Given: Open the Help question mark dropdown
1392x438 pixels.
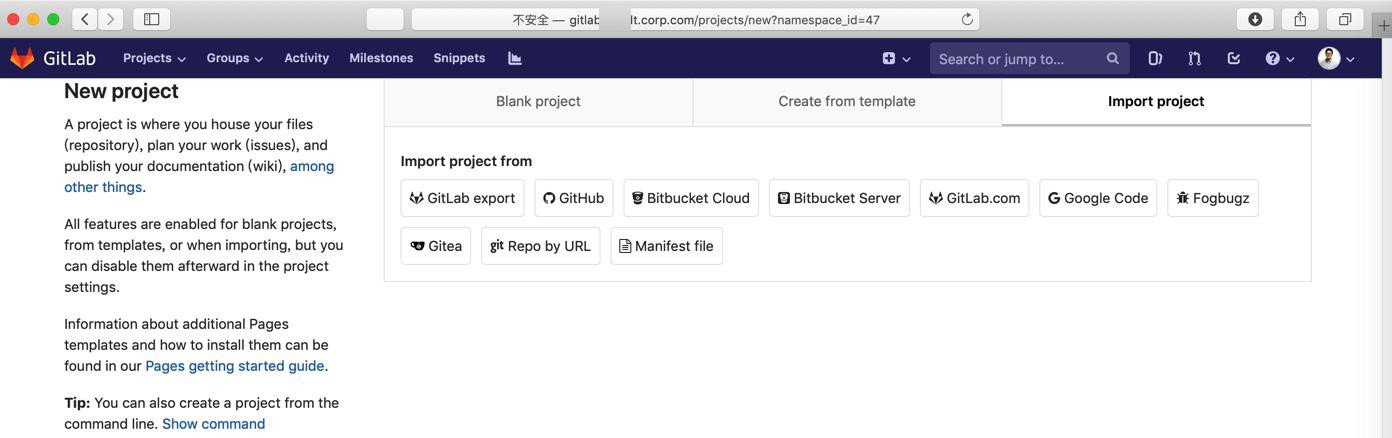Looking at the screenshot, I should point(1279,59).
